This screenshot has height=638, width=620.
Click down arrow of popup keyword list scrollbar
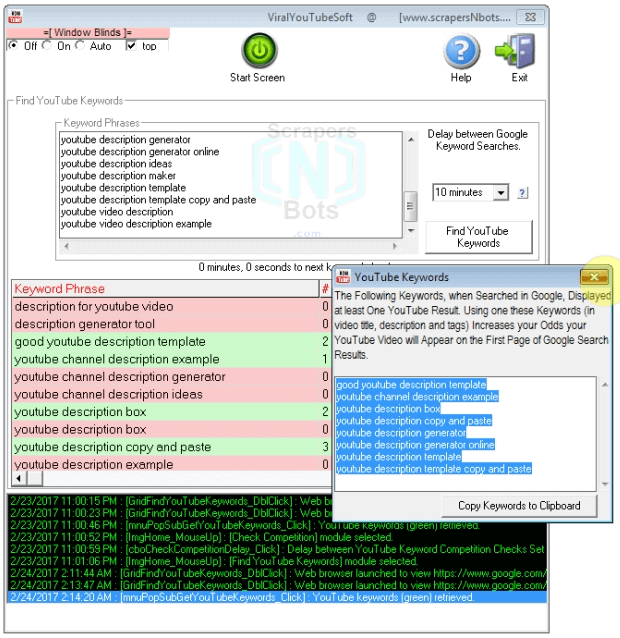pos(605,484)
